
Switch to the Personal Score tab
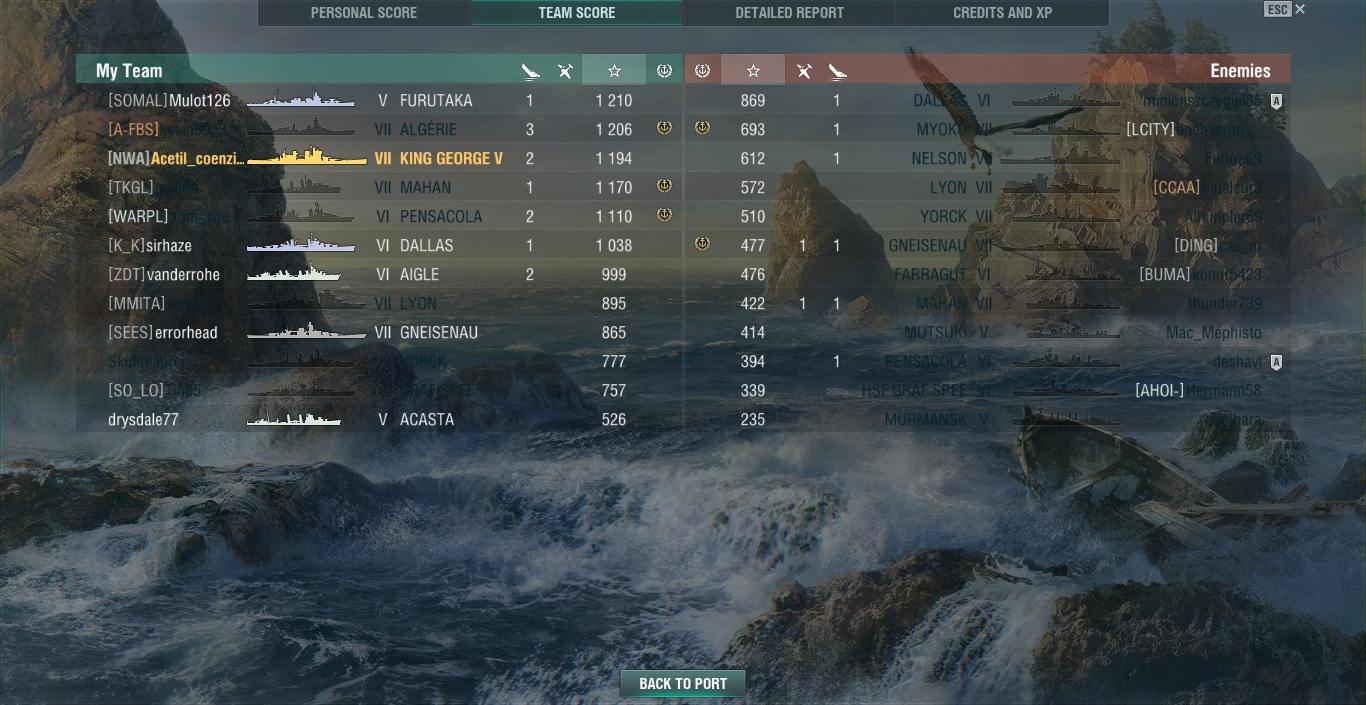(364, 13)
